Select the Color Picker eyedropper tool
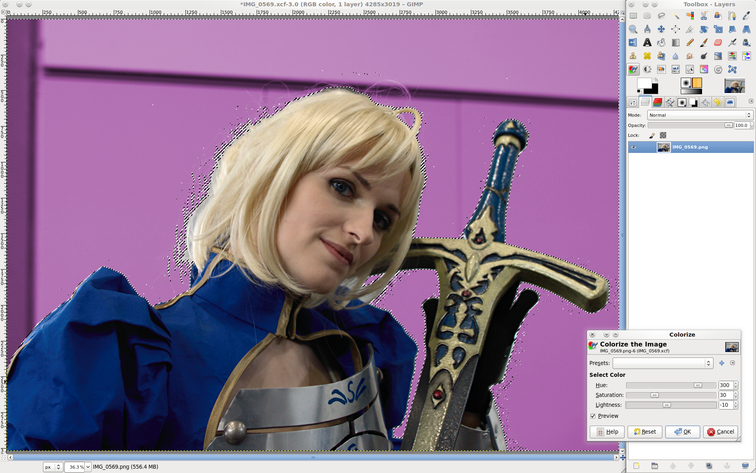The image size is (756, 473). pyautogui.click(x=746, y=15)
